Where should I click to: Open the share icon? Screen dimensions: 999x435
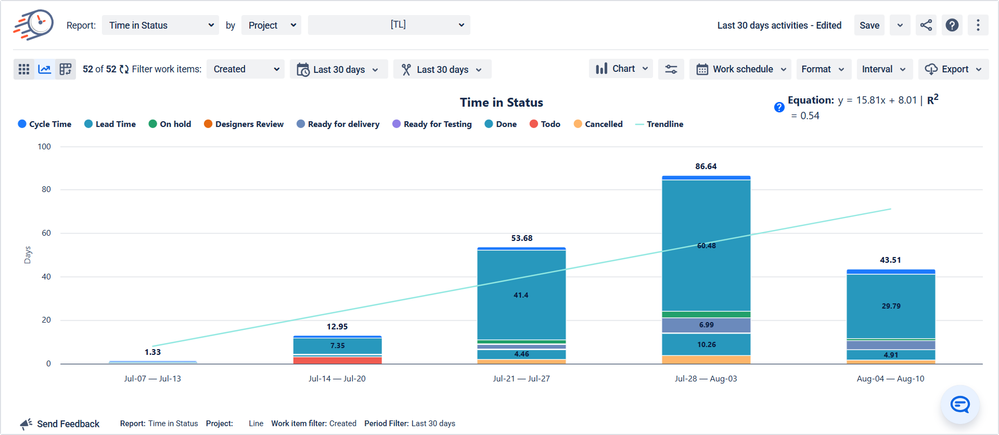926,25
